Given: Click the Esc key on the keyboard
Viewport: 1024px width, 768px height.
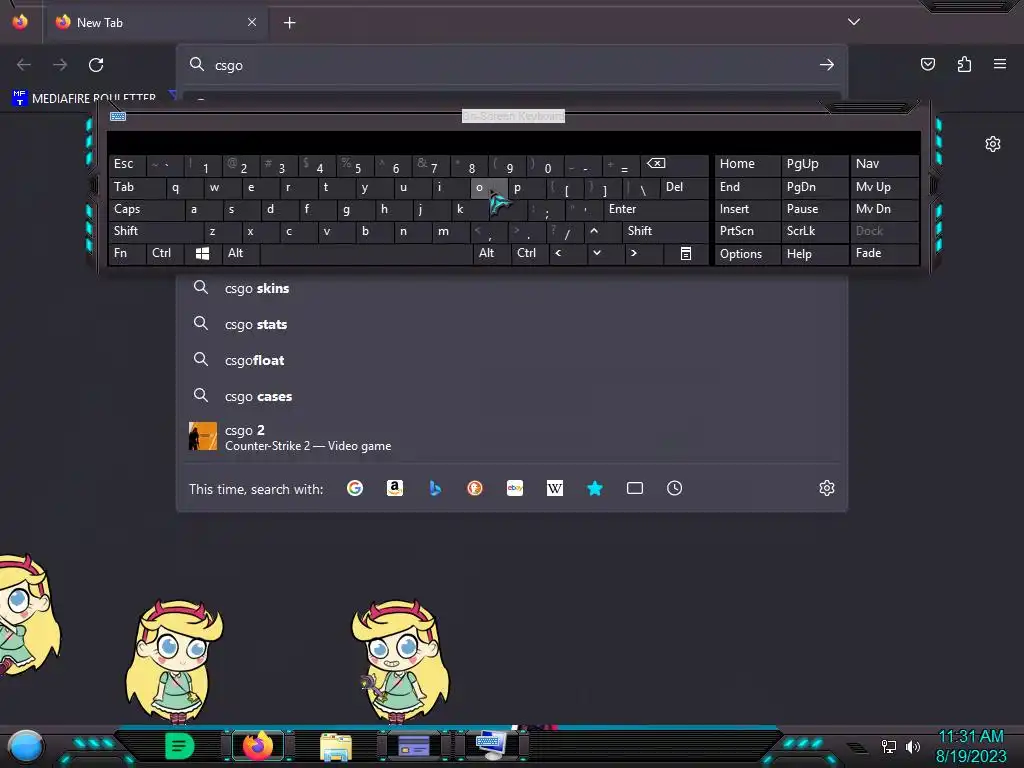Looking at the screenshot, I should click(x=127, y=165).
